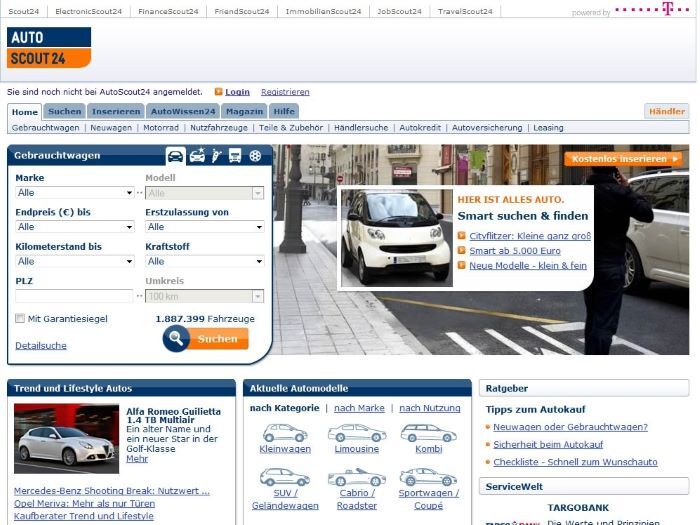The width and height of the screenshot is (700, 525).
Task: Click the Sportwagen car silhouette icon
Action: click(429, 477)
